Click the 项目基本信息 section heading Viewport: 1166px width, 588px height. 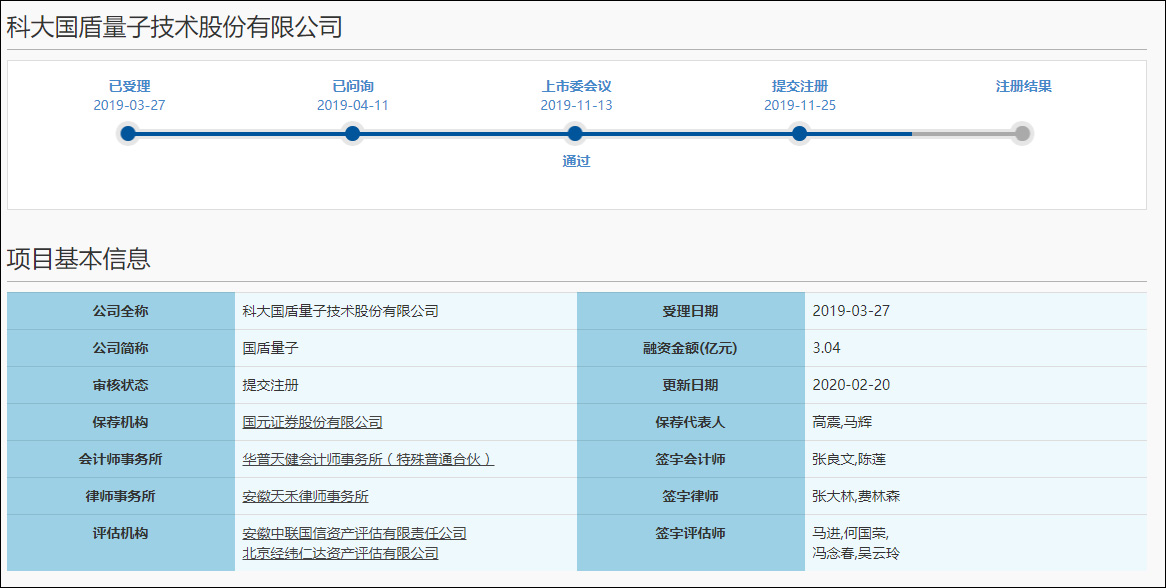pyautogui.click(x=79, y=260)
